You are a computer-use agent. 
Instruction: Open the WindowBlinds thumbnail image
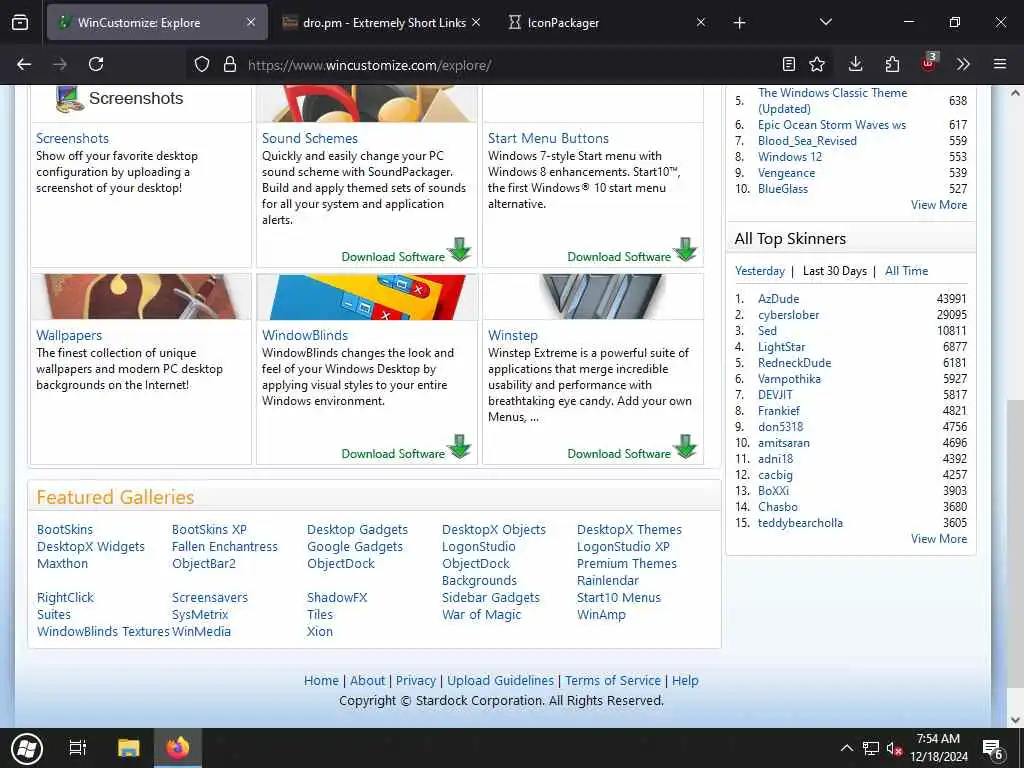pyautogui.click(x=367, y=296)
